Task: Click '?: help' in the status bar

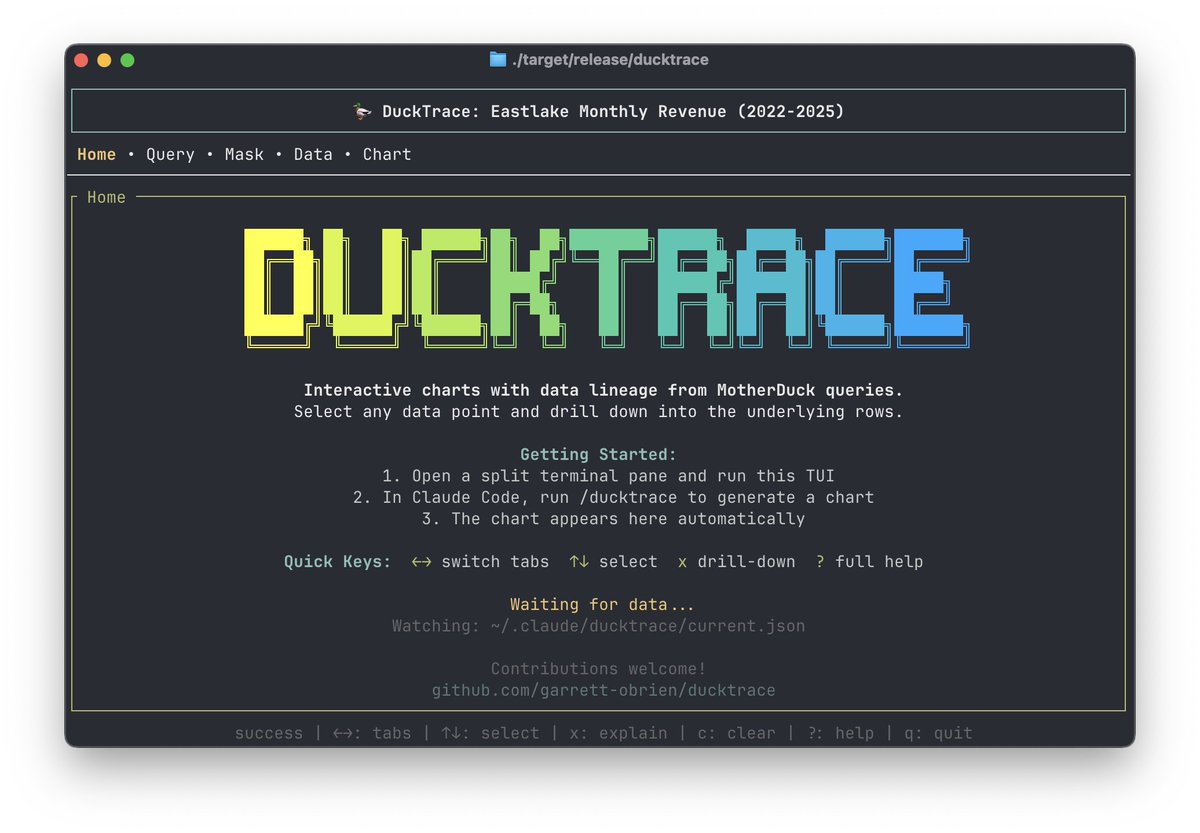Action: click(x=840, y=733)
